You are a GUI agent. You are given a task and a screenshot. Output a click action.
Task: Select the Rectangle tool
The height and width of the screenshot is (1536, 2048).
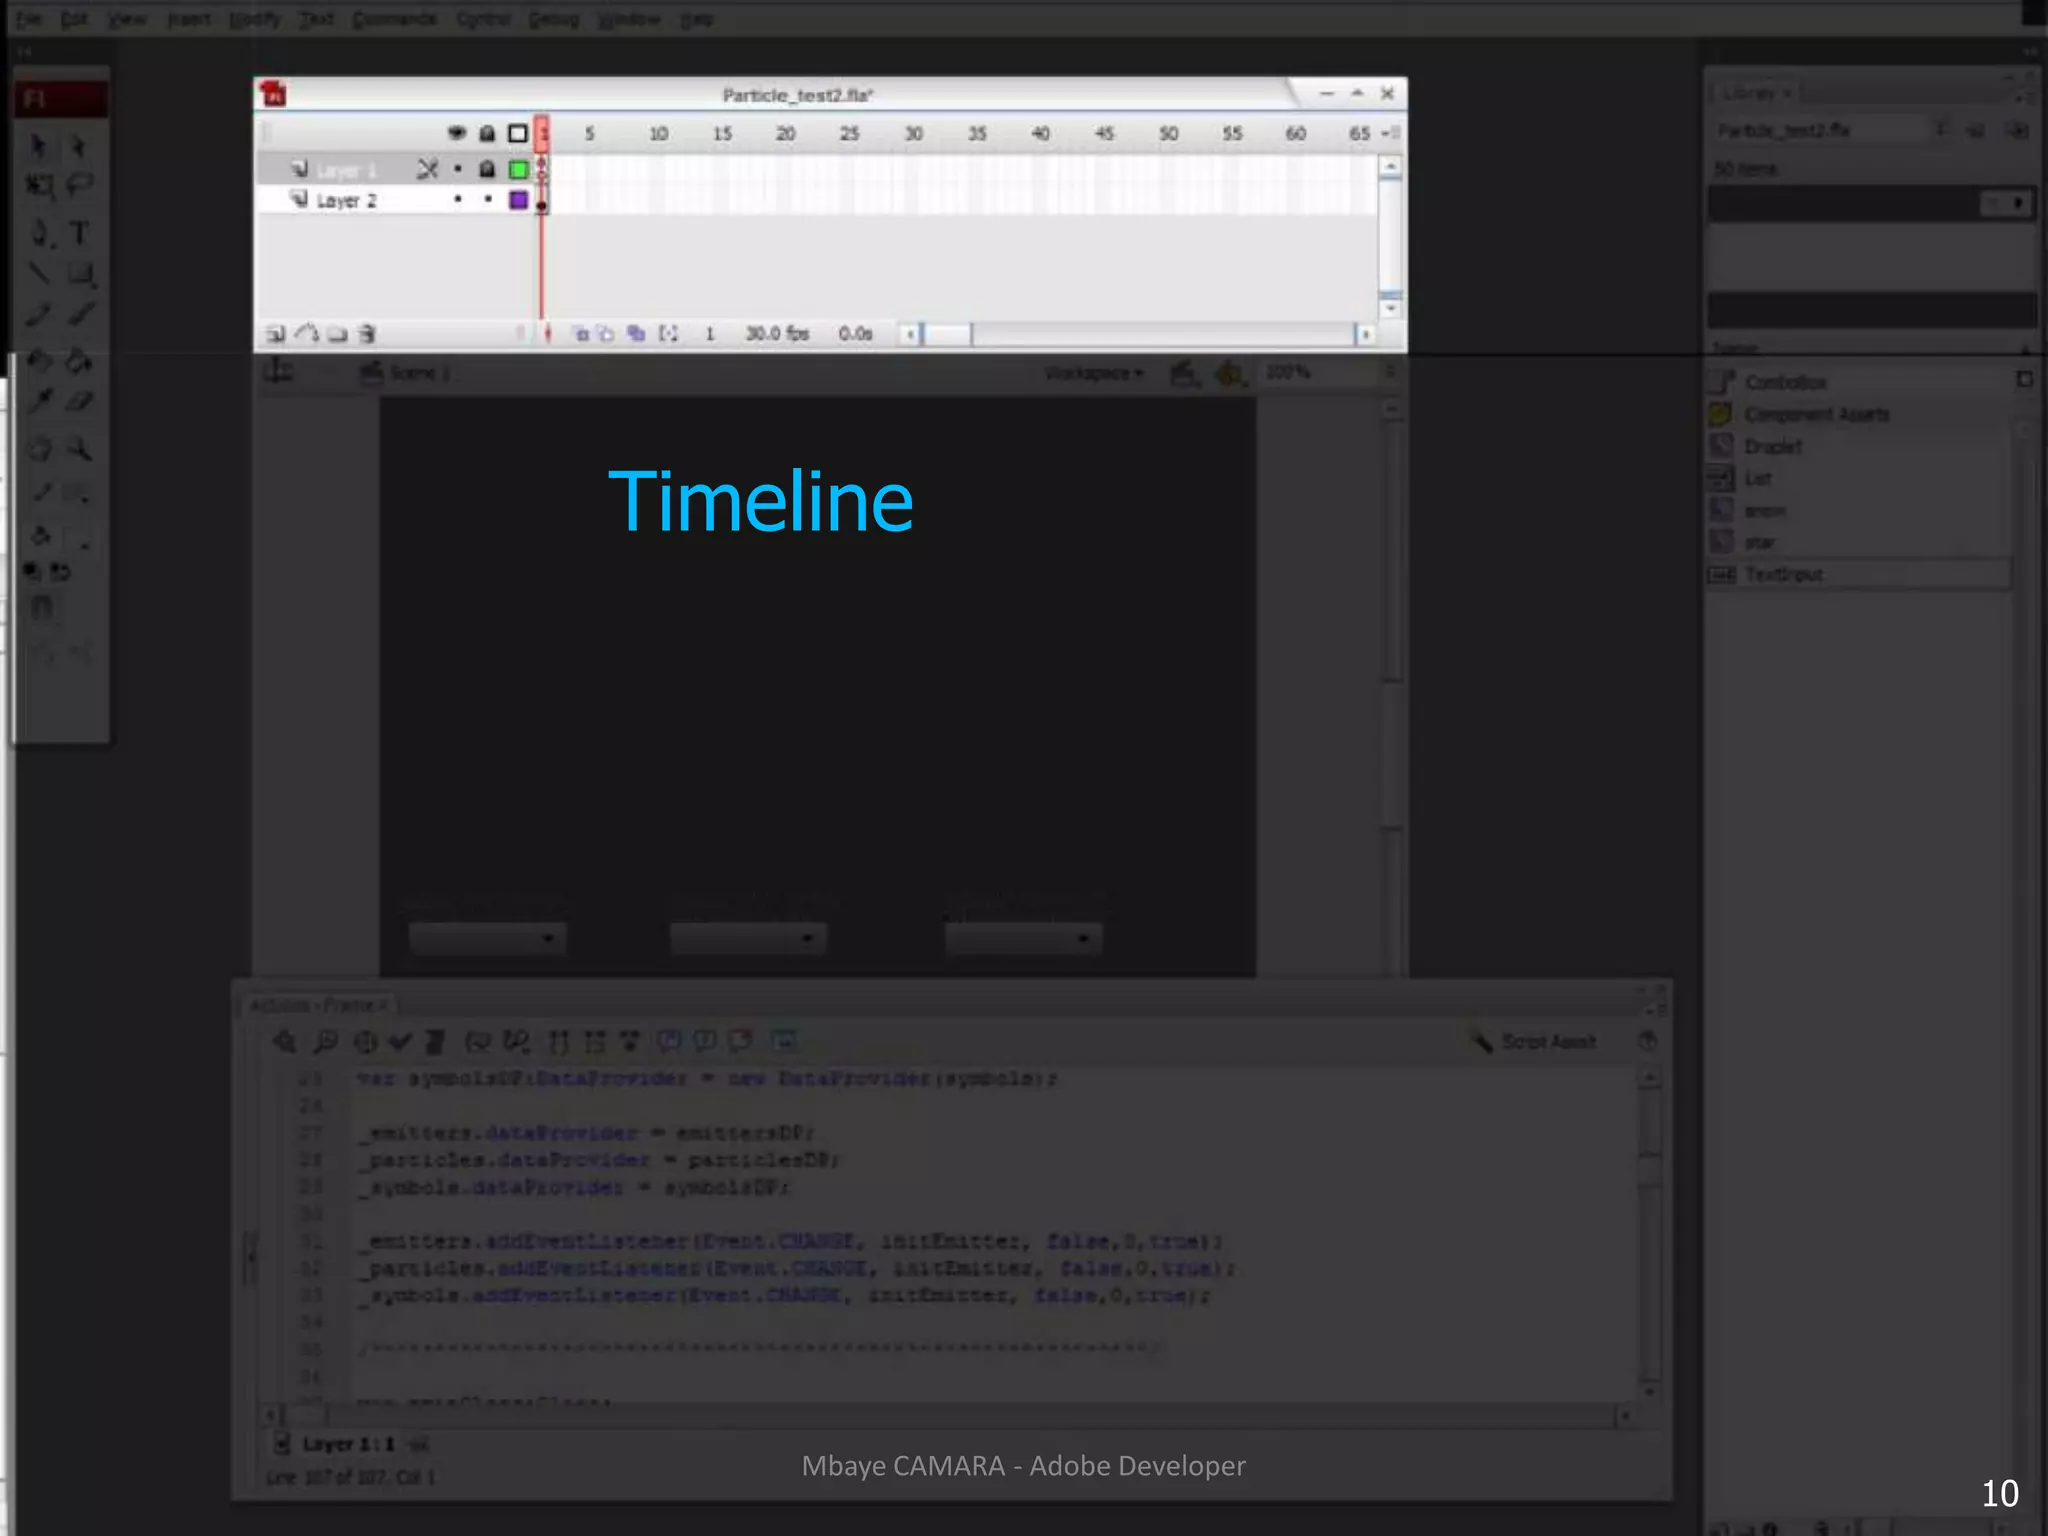coord(80,273)
